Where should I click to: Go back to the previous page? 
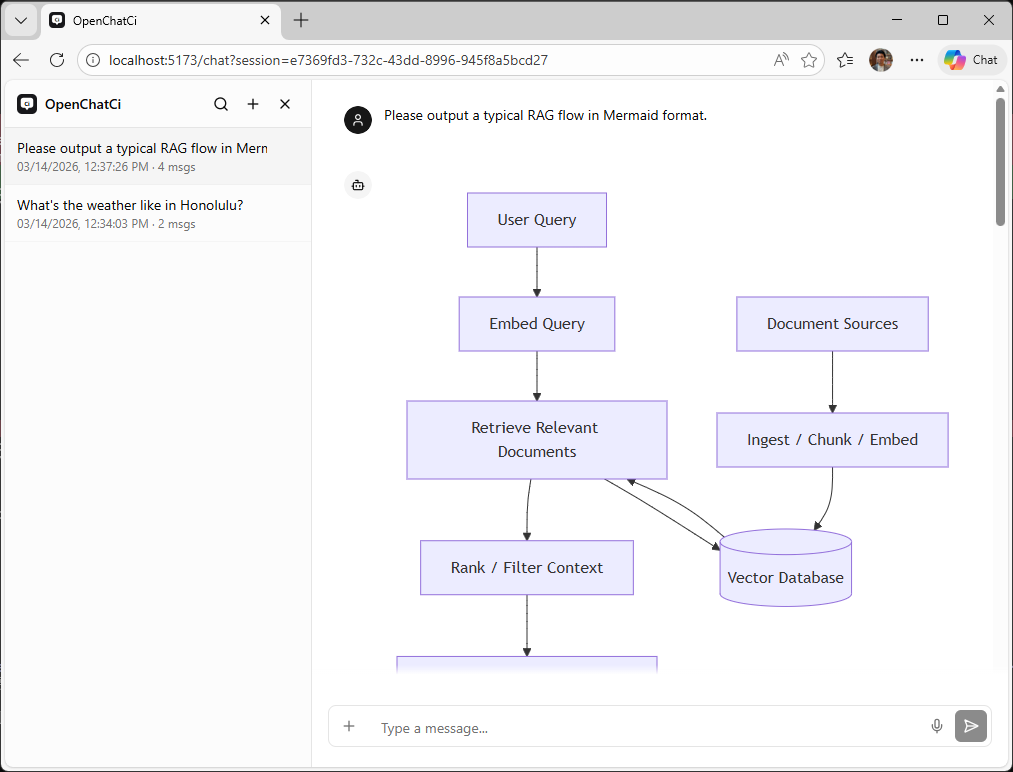(x=21, y=60)
